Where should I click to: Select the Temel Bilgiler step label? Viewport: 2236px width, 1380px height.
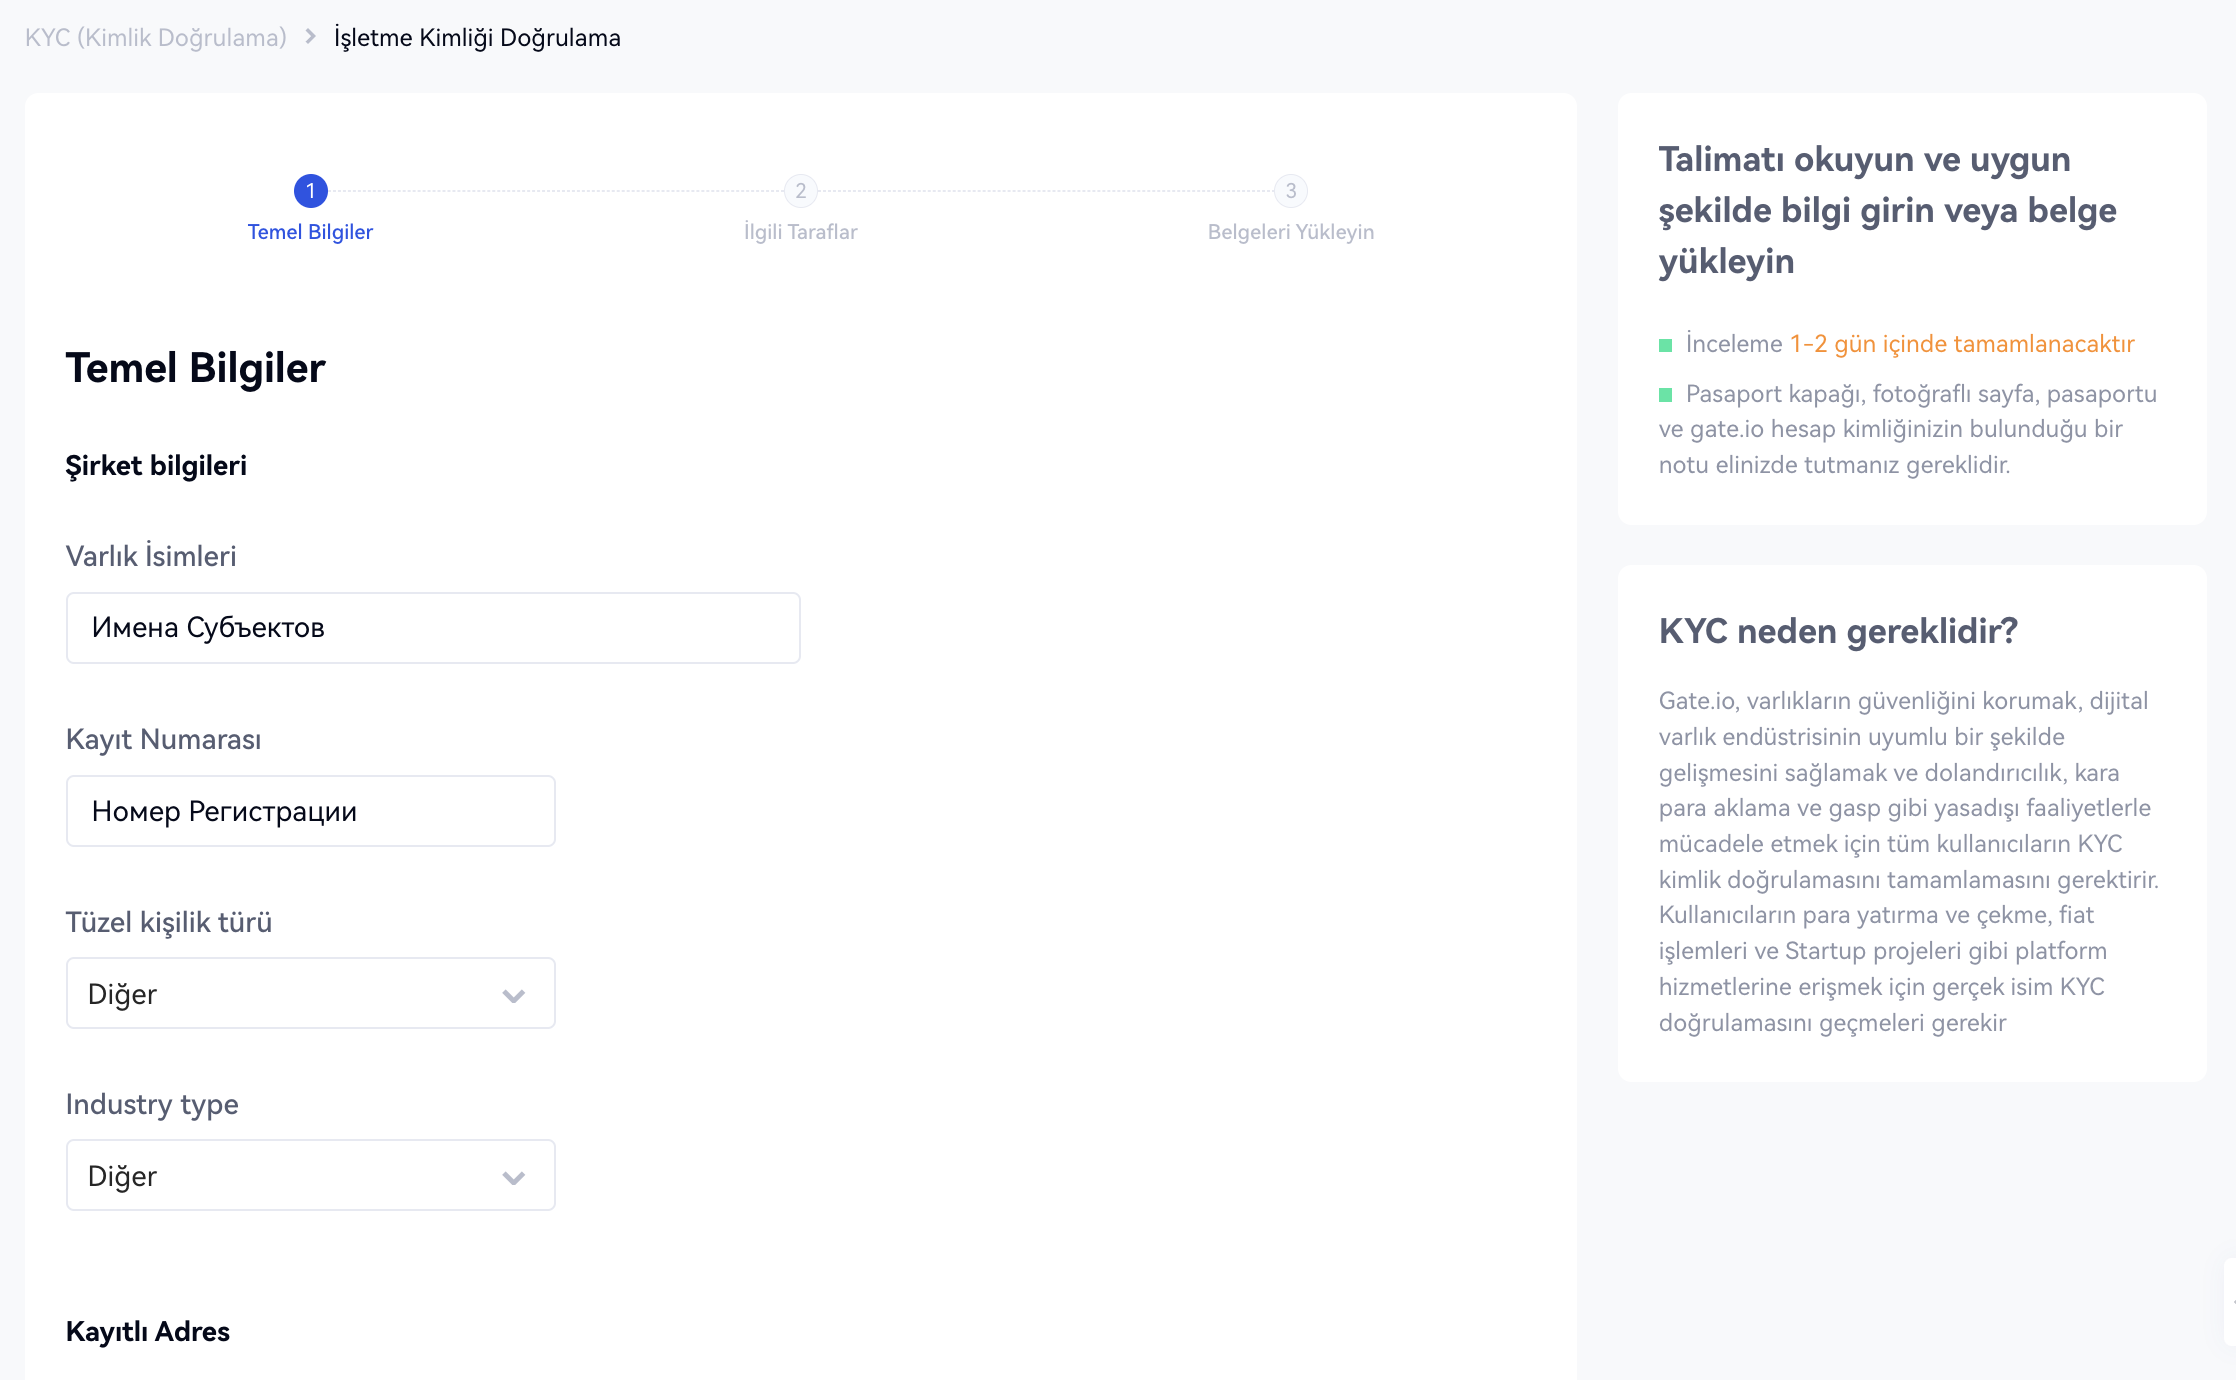click(310, 232)
